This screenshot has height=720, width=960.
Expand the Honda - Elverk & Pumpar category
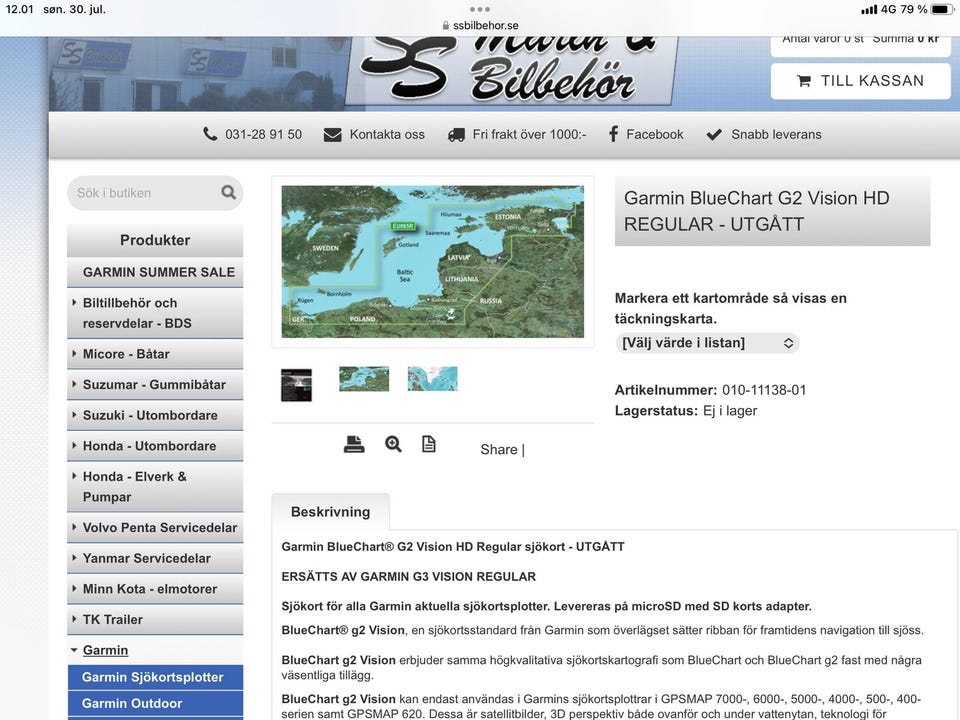(x=155, y=487)
